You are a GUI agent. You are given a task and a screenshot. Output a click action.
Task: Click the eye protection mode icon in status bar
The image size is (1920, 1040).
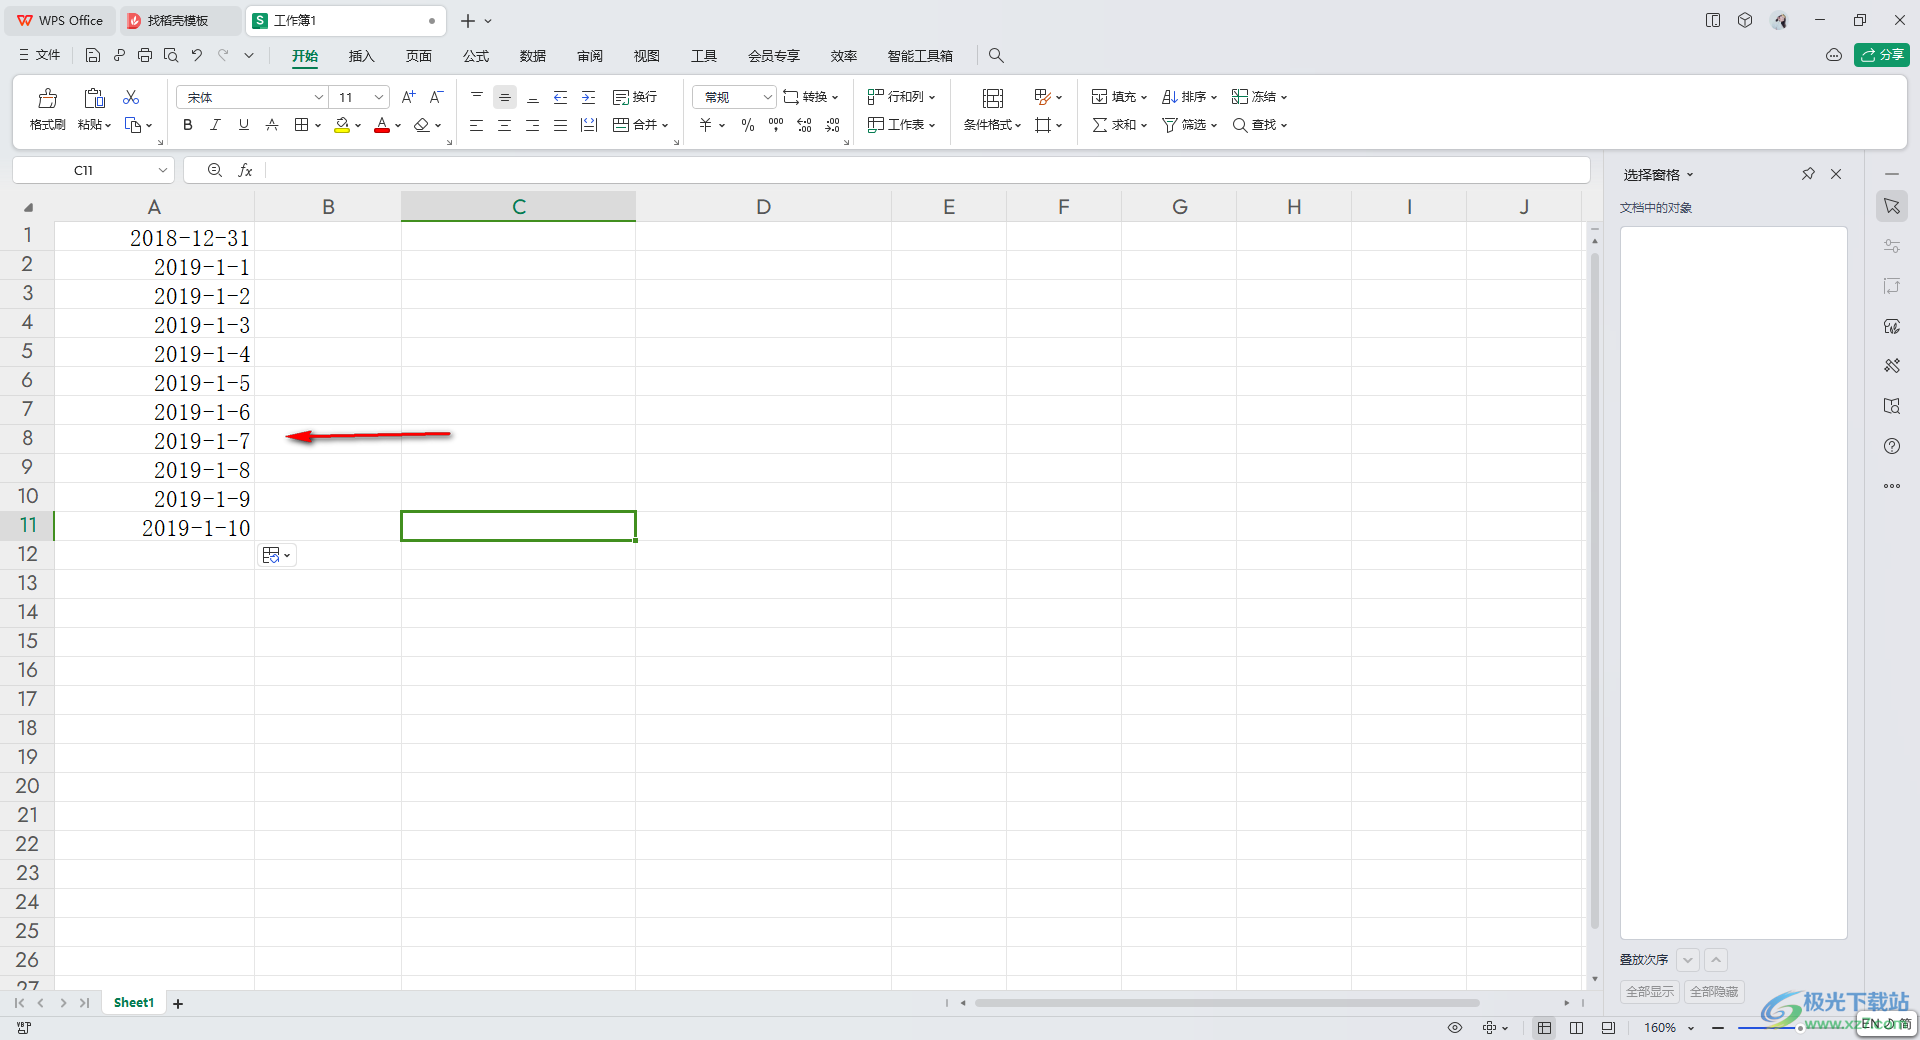tap(1455, 1027)
